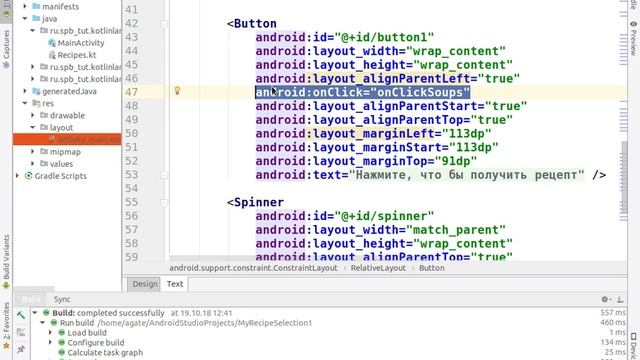Click green status icon beside Configure build
640x360 pixels.
[62, 342]
